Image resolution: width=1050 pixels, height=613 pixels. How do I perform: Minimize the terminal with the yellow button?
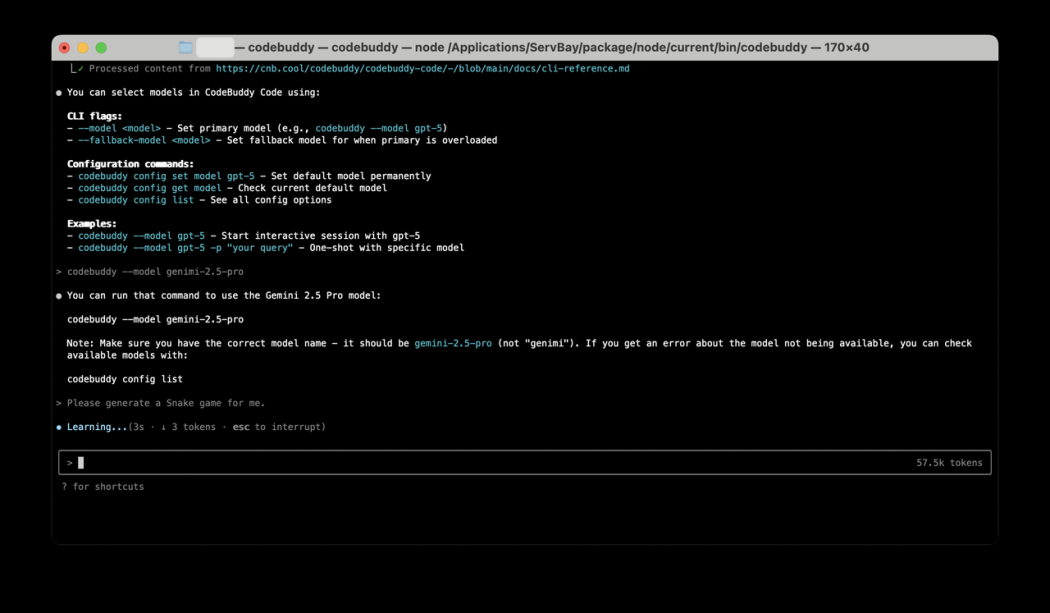[83, 48]
